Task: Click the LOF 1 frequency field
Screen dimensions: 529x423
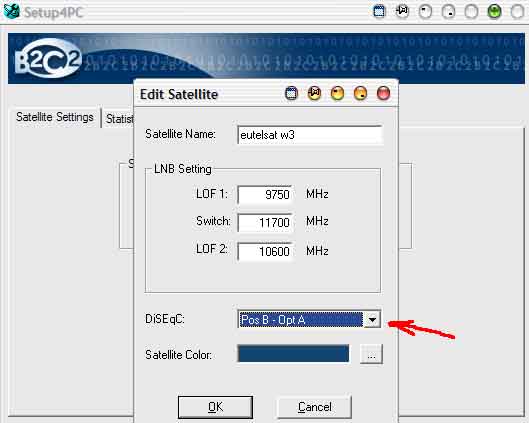Action: click(265, 195)
